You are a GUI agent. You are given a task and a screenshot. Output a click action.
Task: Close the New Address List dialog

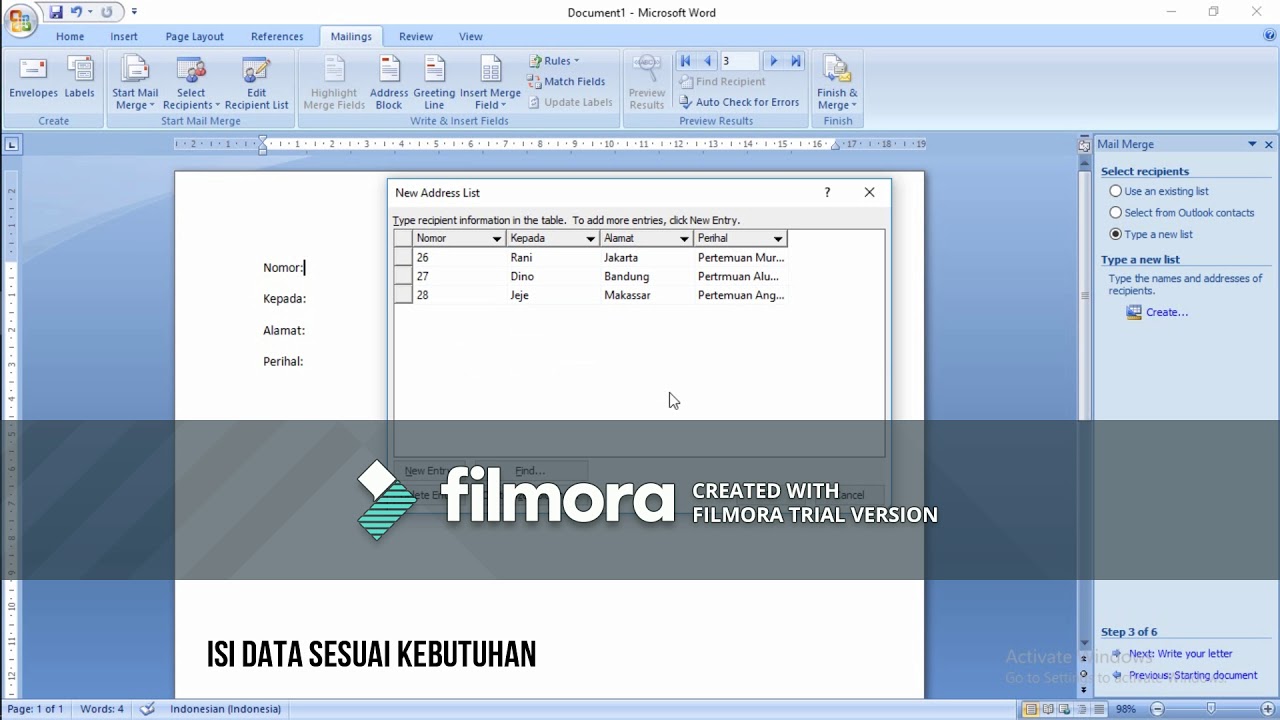pos(870,192)
